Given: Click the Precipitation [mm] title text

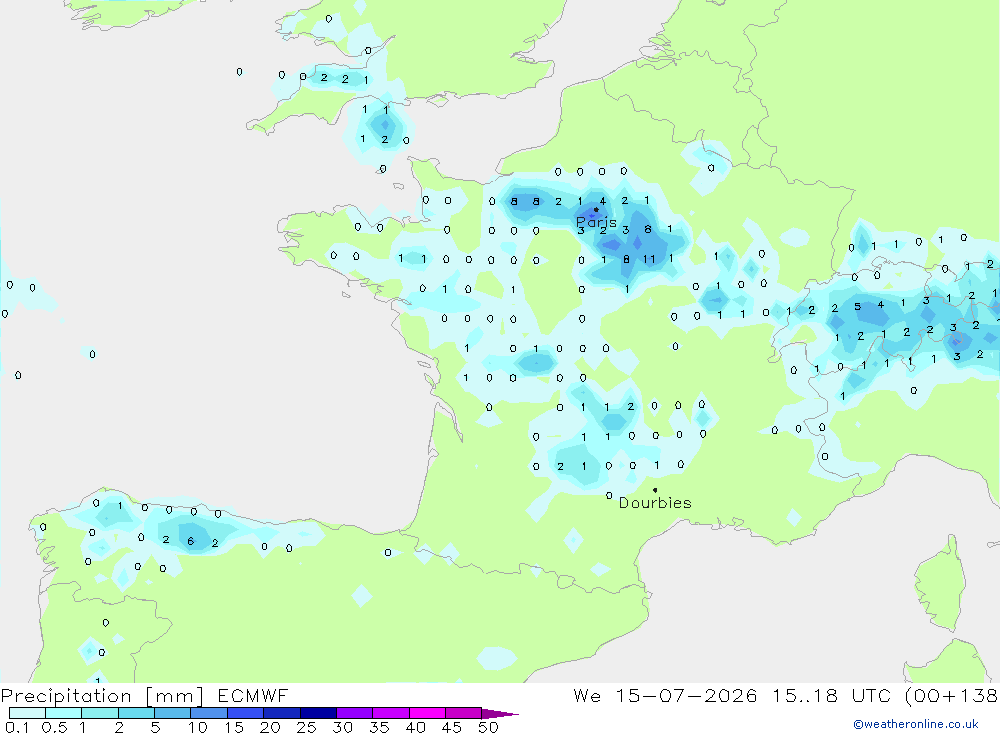Looking at the screenshot, I should 102,696.
